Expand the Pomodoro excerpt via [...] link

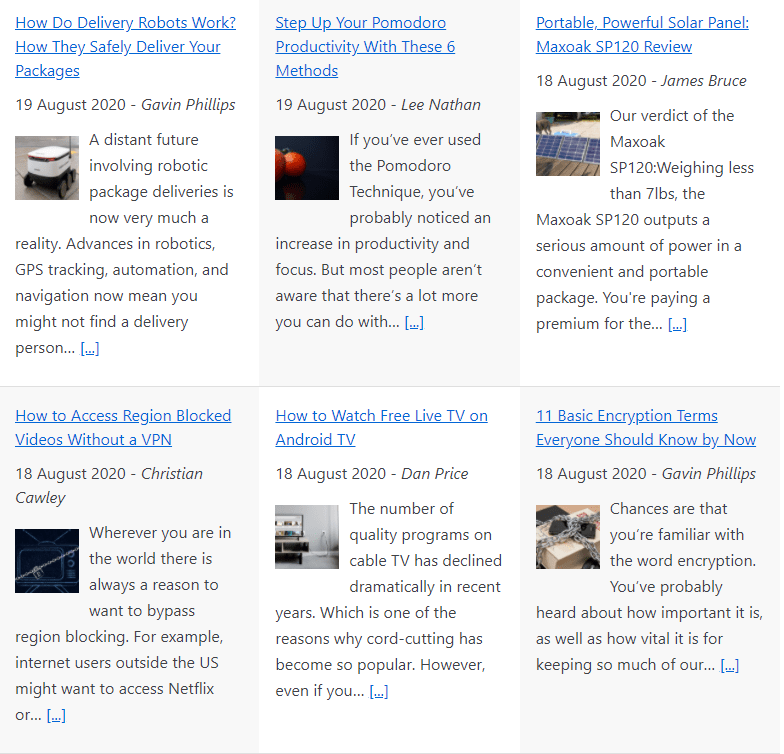pyautogui.click(x=414, y=322)
